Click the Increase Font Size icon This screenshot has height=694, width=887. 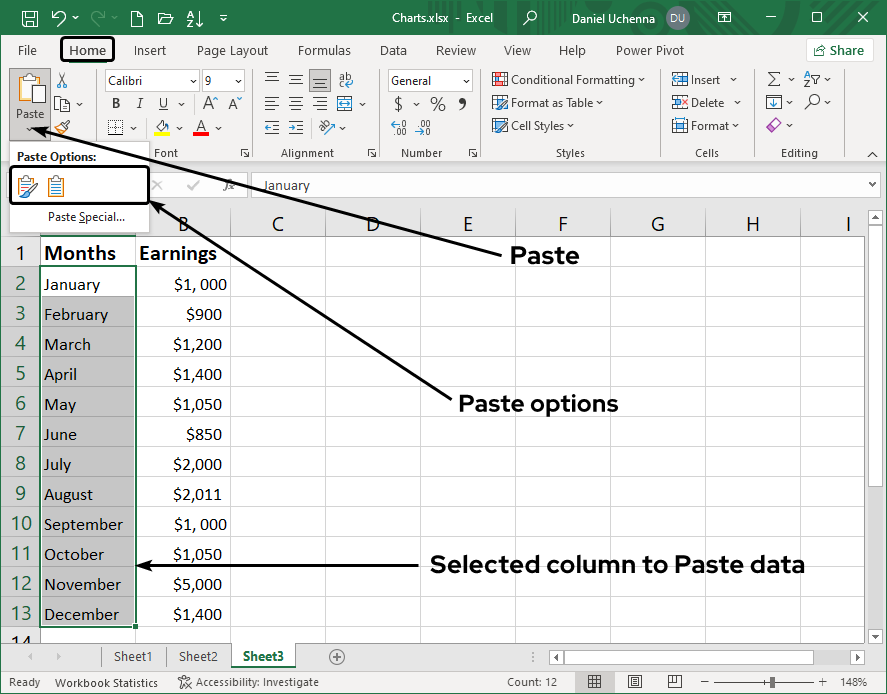(x=210, y=104)
